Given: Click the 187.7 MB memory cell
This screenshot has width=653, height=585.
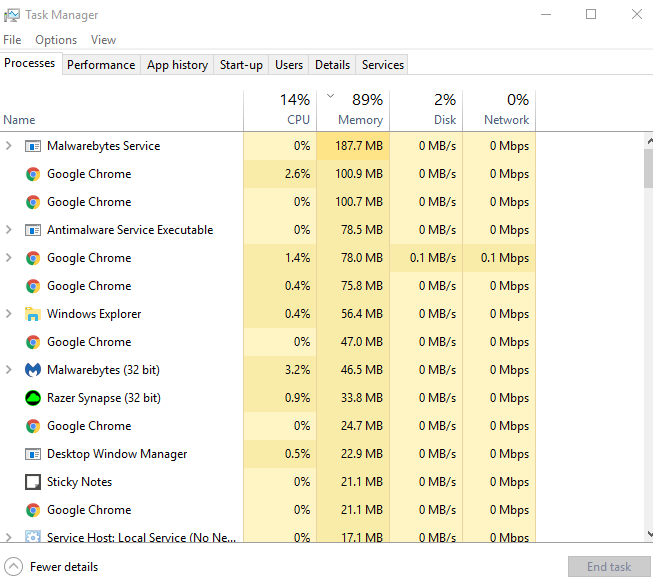Looking at the screenshot, I should (x=353, y=146).
